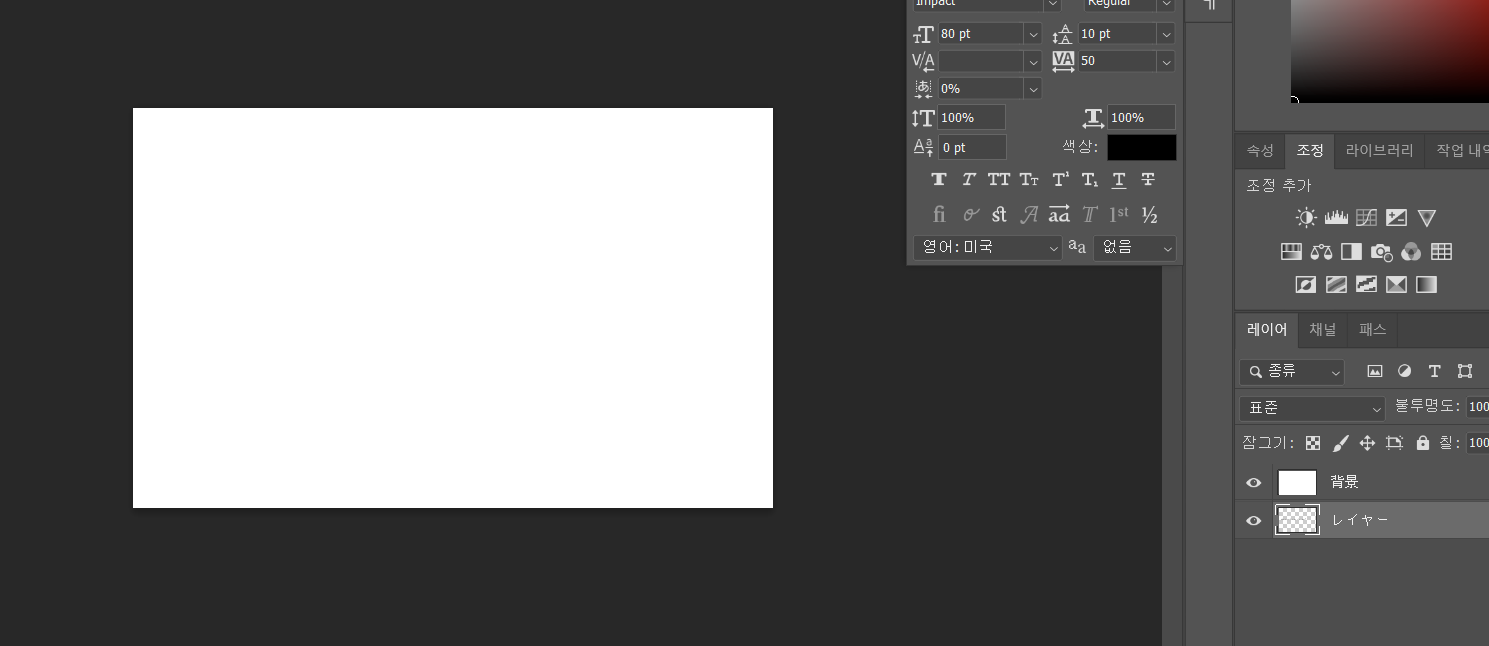Hide the レイヤー layer

tap(1254, 521)
